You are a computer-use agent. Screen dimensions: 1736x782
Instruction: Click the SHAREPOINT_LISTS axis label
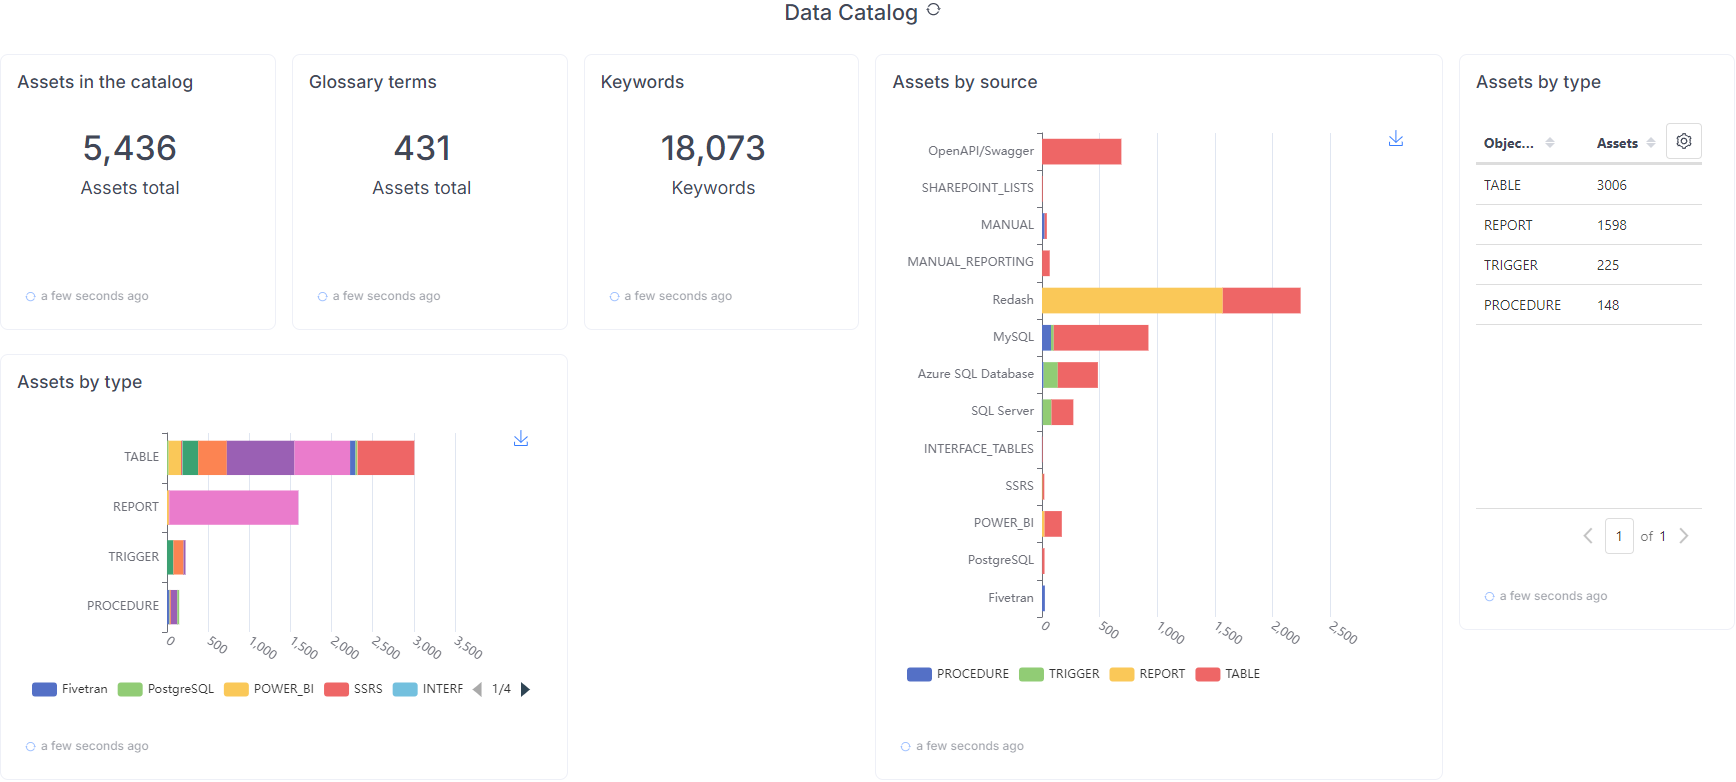point(977,188)
